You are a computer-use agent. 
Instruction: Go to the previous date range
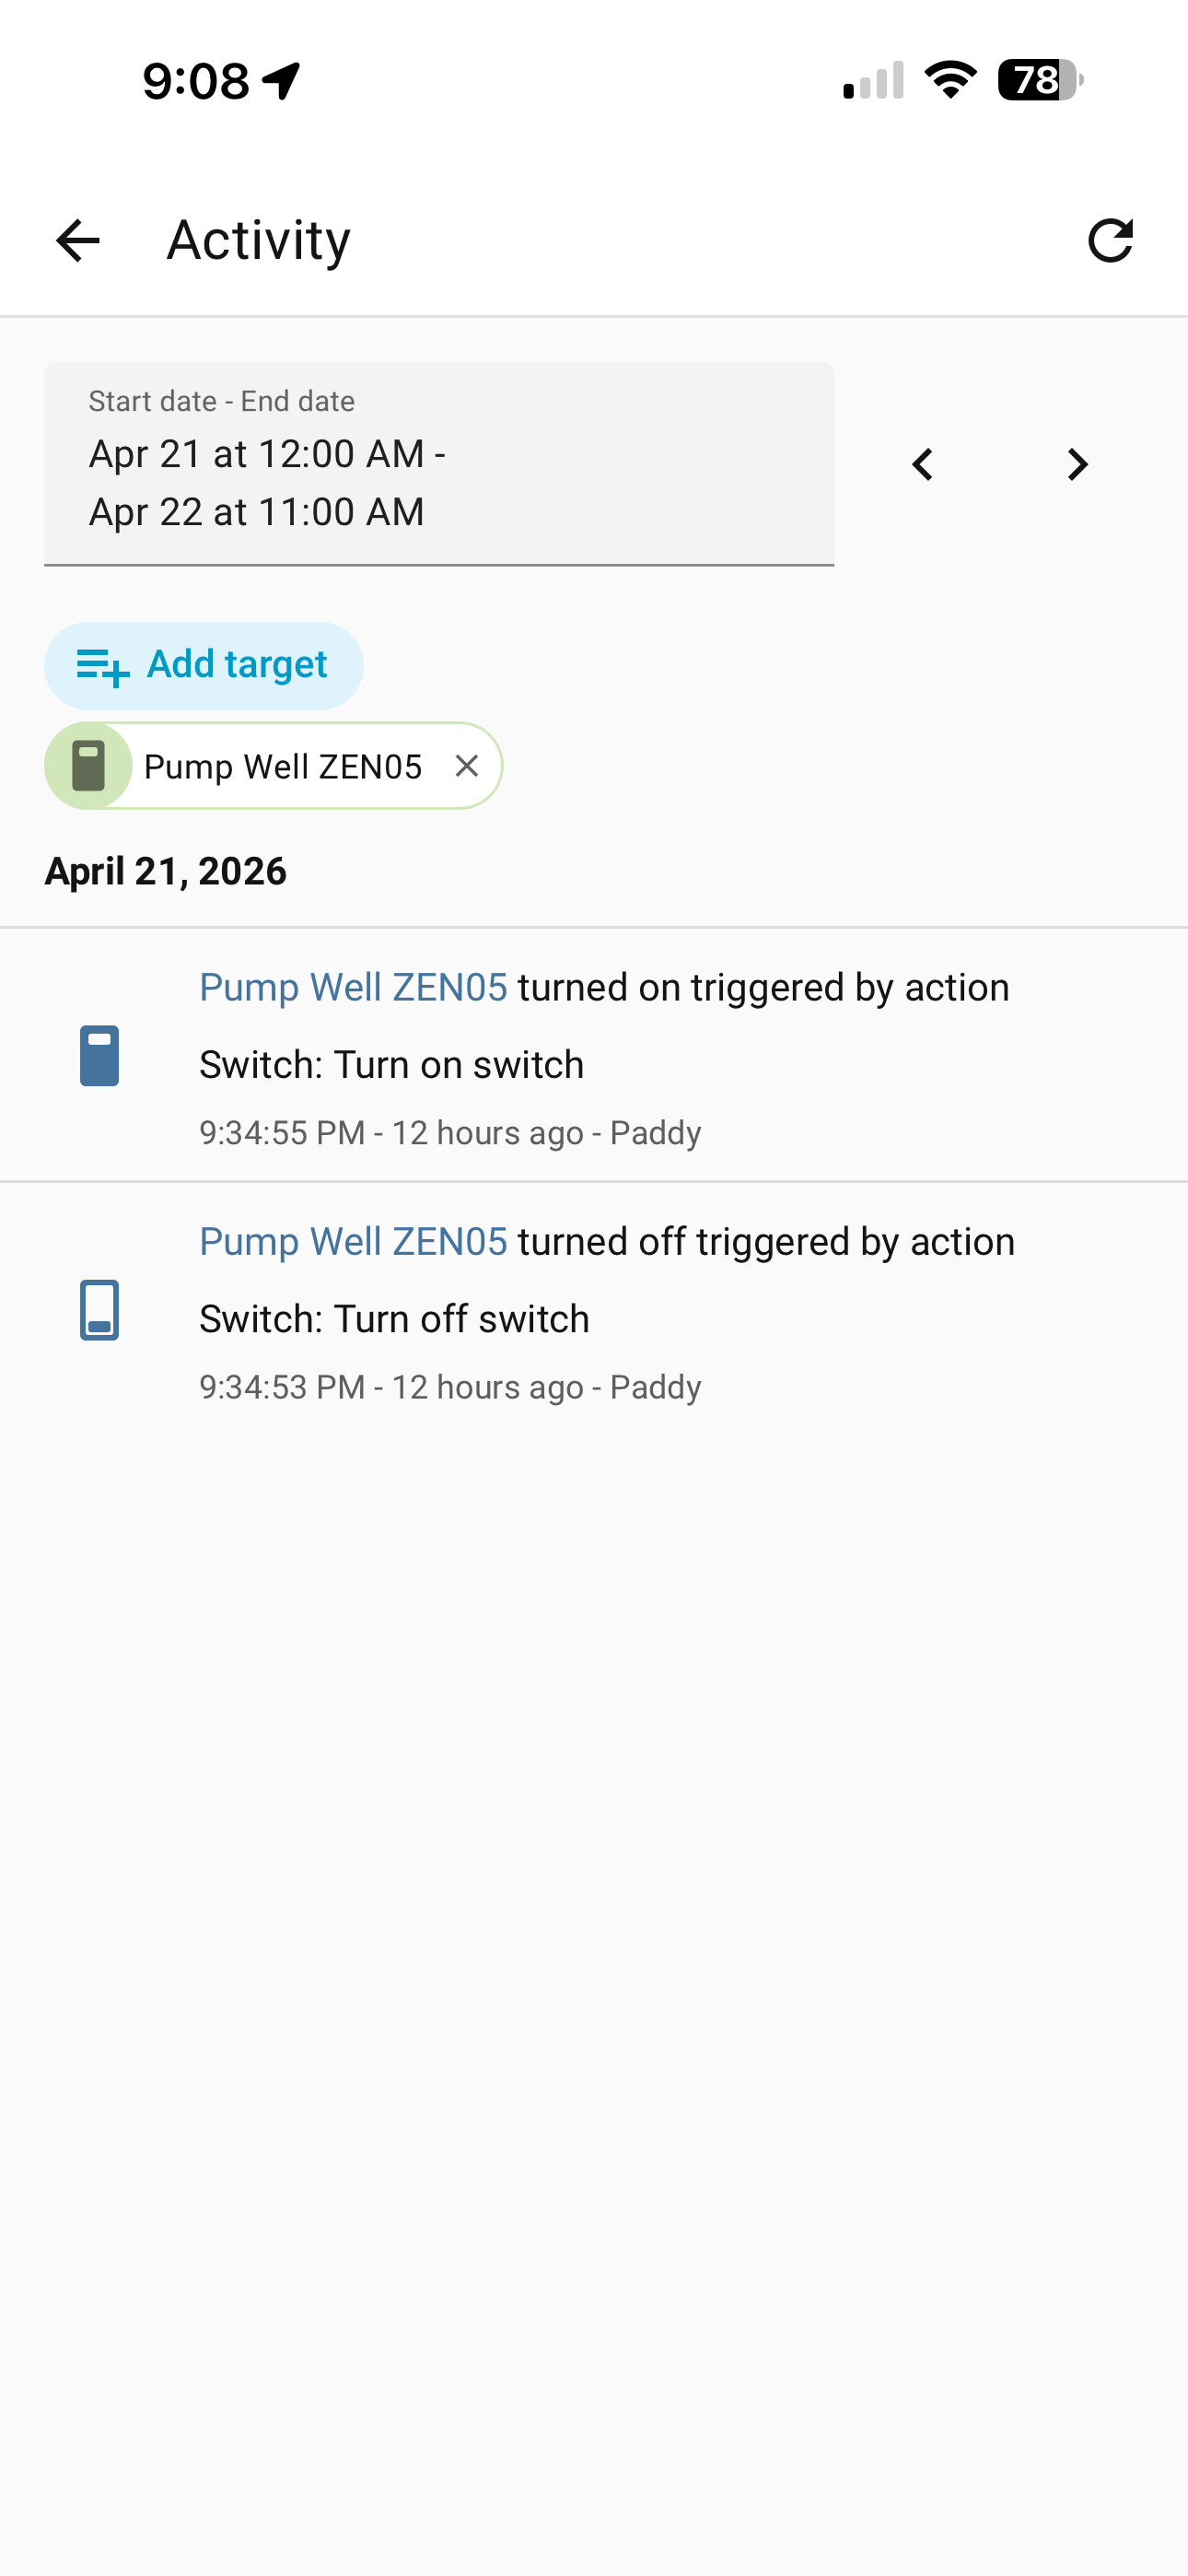(923, 465)
